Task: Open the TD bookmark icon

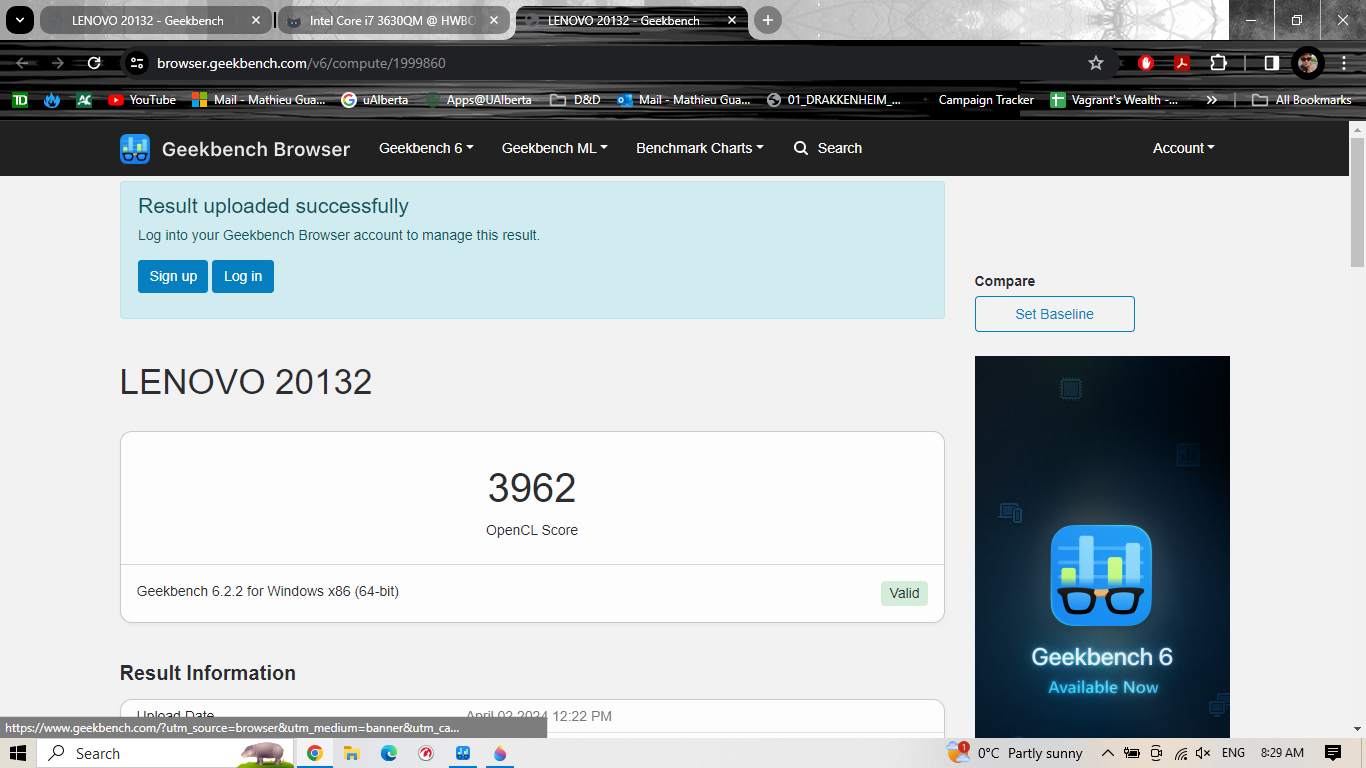Action: click(19, 100)
